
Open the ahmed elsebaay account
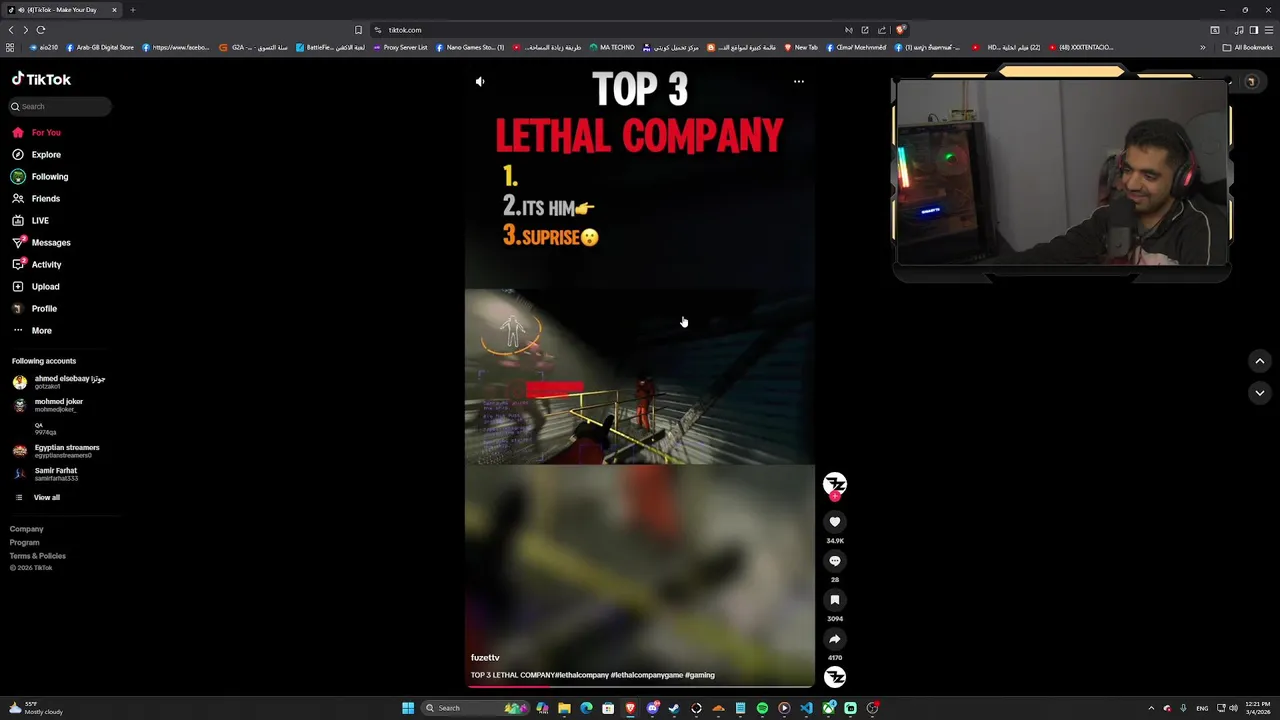tap(59, 382)
